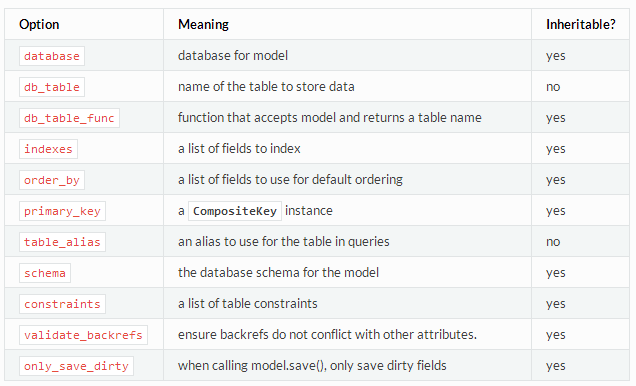
Task: Select the schema option code label
Action: (x=45, y=273)
